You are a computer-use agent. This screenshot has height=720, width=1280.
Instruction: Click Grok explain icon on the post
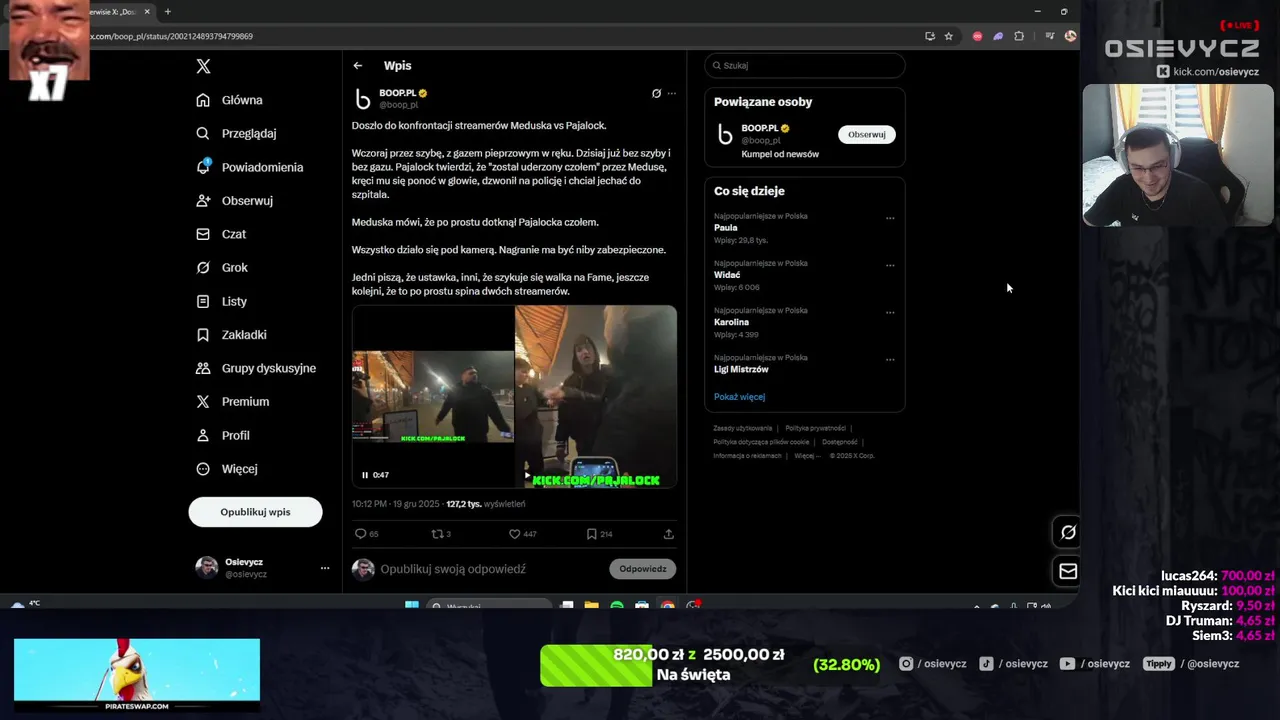(x=656, y=93)
